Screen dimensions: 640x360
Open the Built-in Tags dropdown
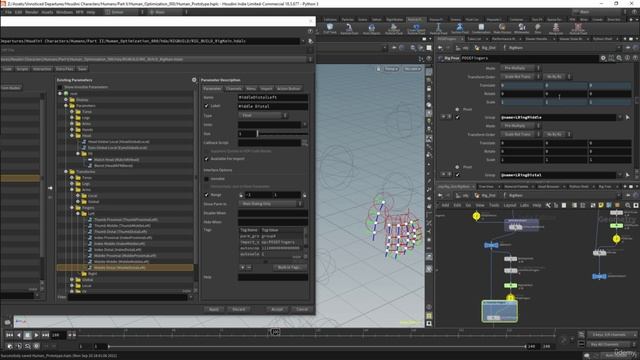pyautogui.click(x=291, y=268)
